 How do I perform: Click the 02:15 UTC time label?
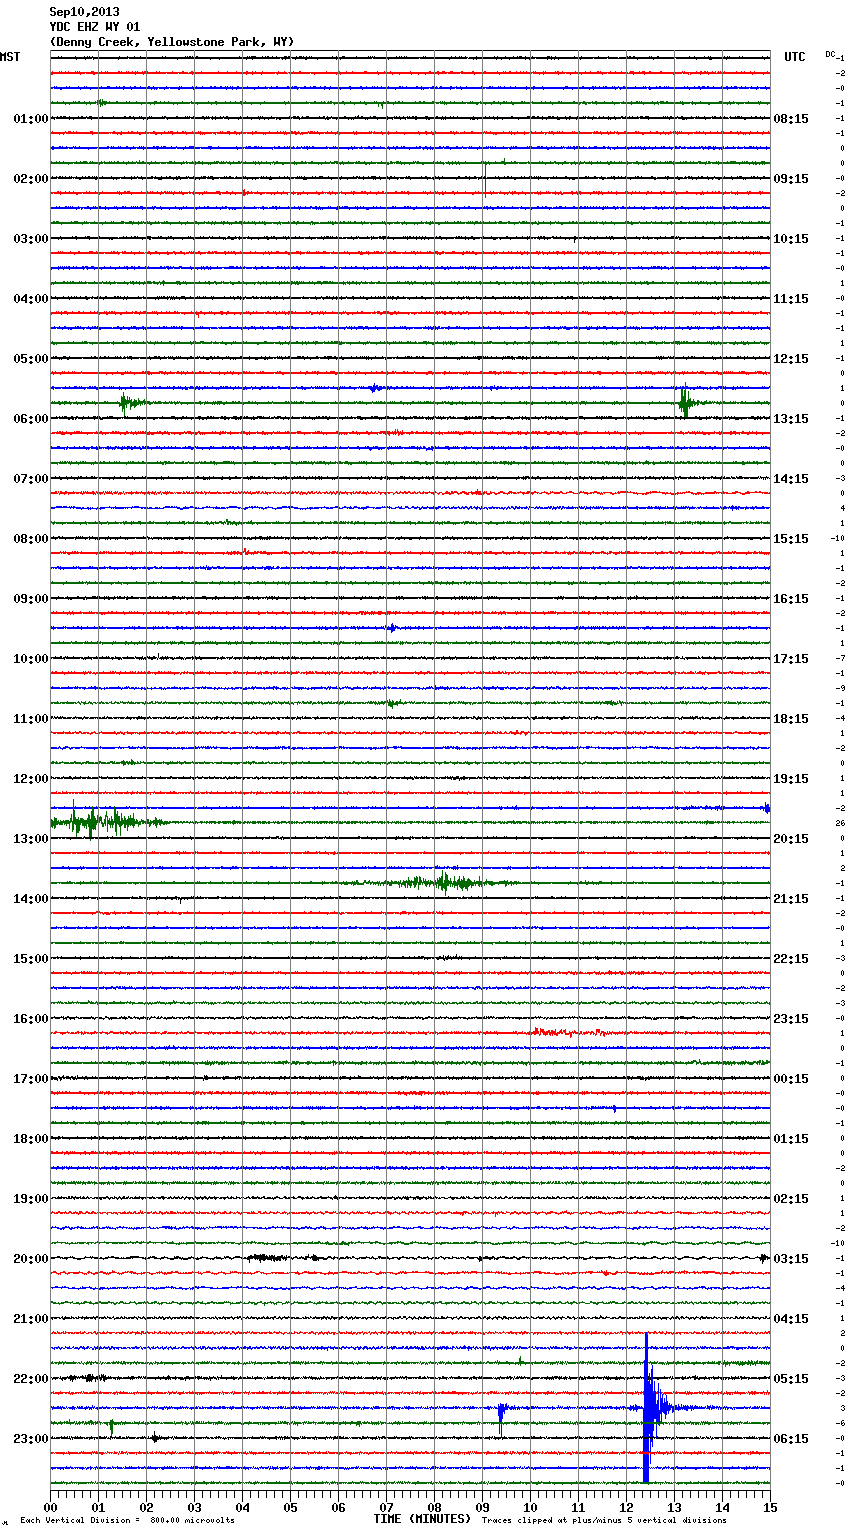(791, 1199)
